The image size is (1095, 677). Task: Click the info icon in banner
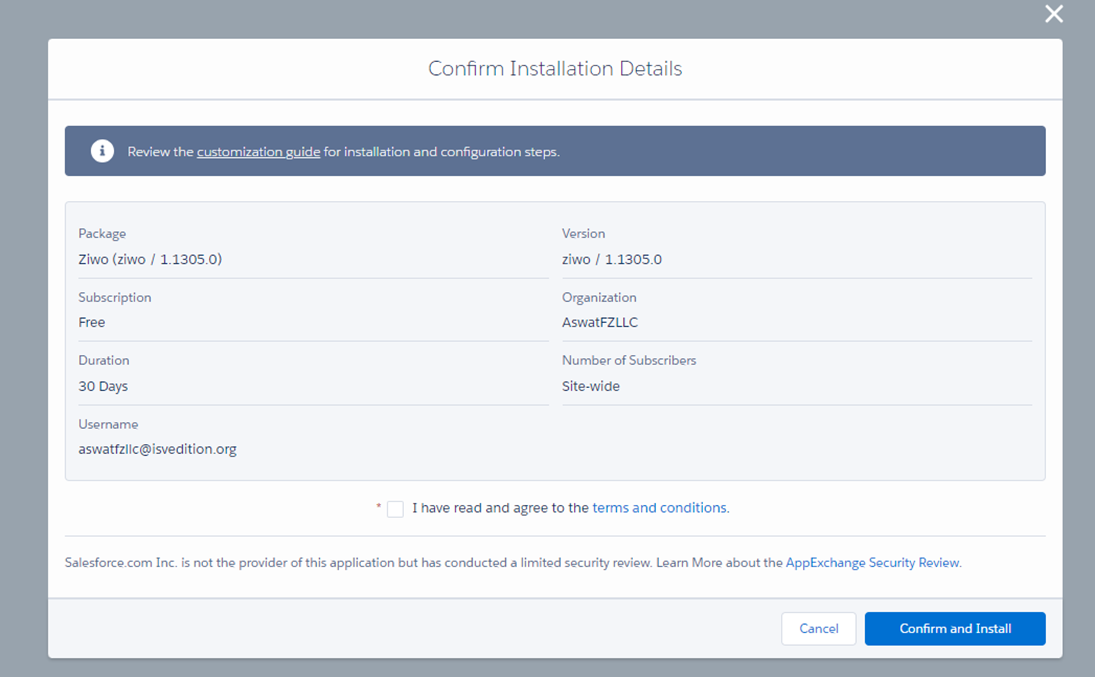(102, 151)
